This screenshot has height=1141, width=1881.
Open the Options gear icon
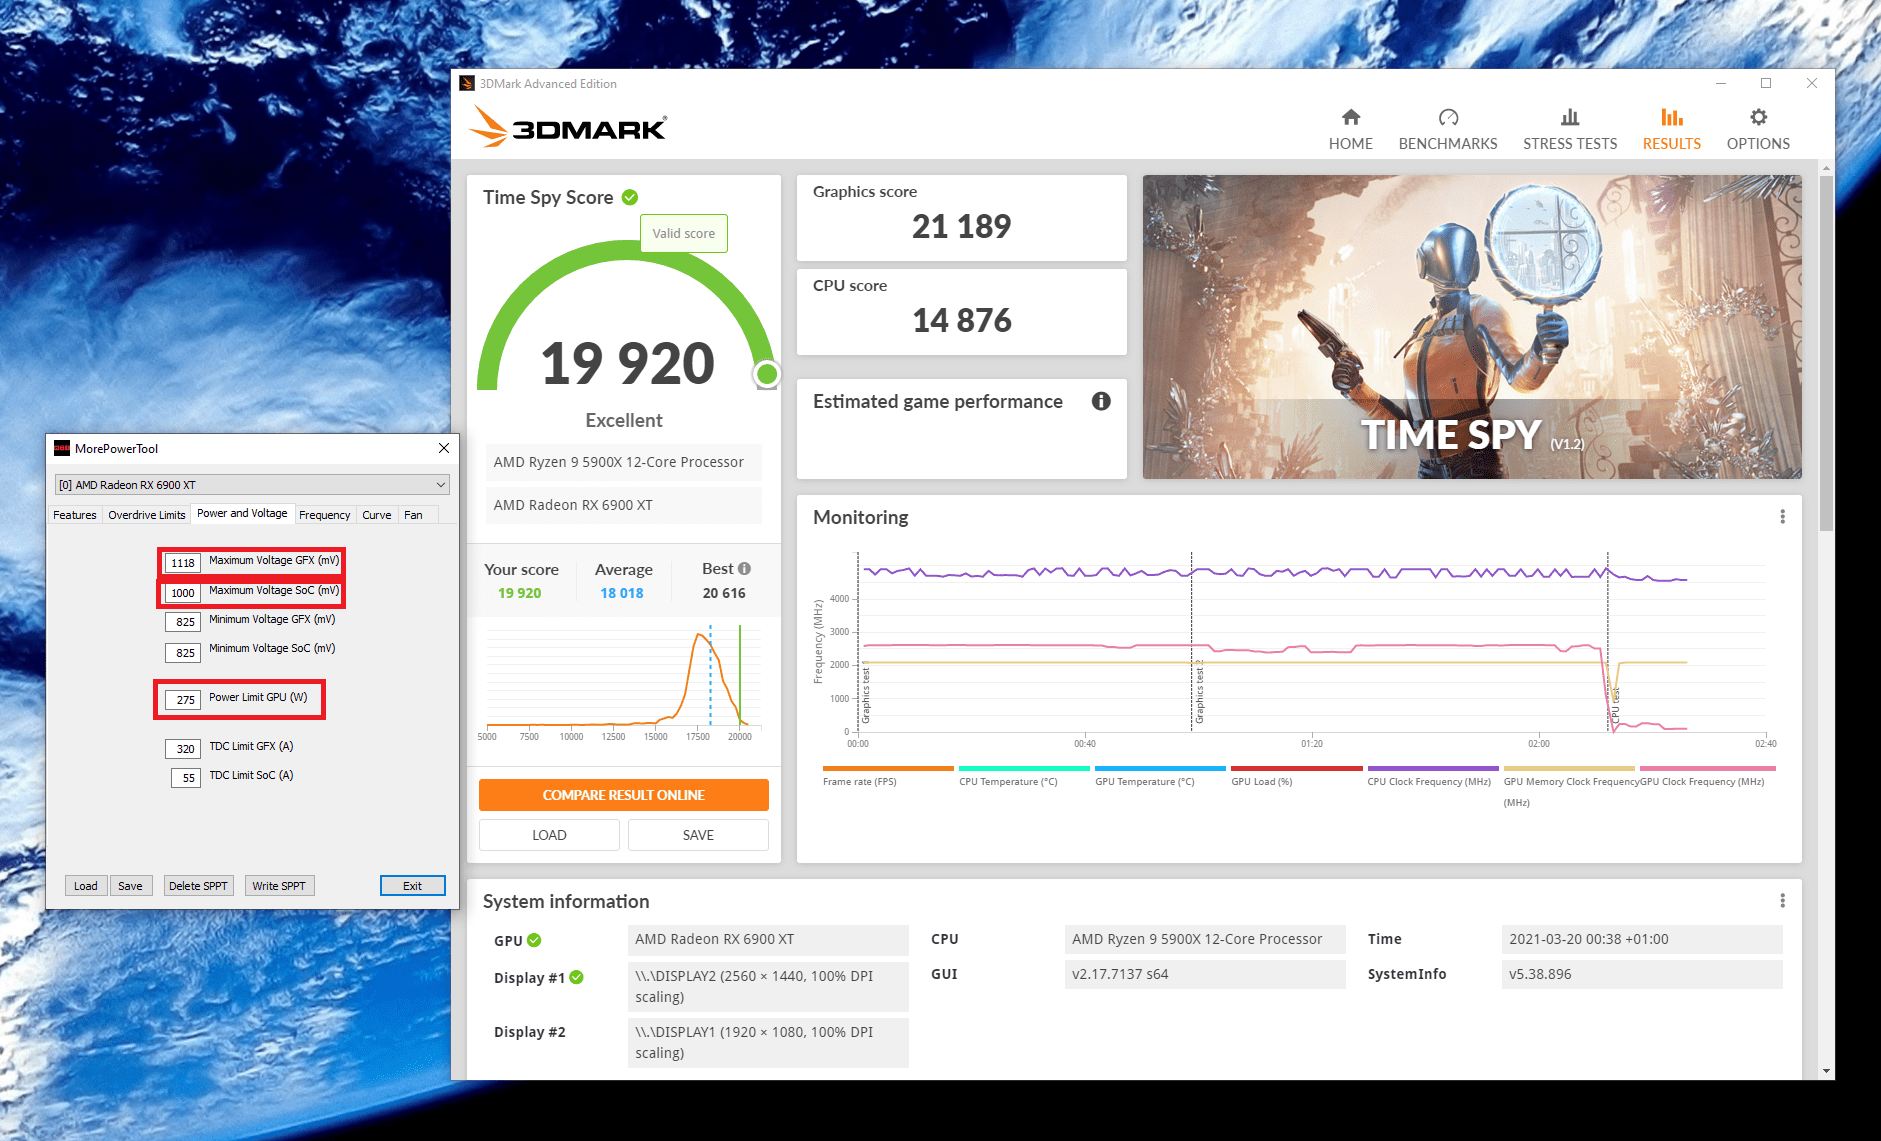point(1758,117)
